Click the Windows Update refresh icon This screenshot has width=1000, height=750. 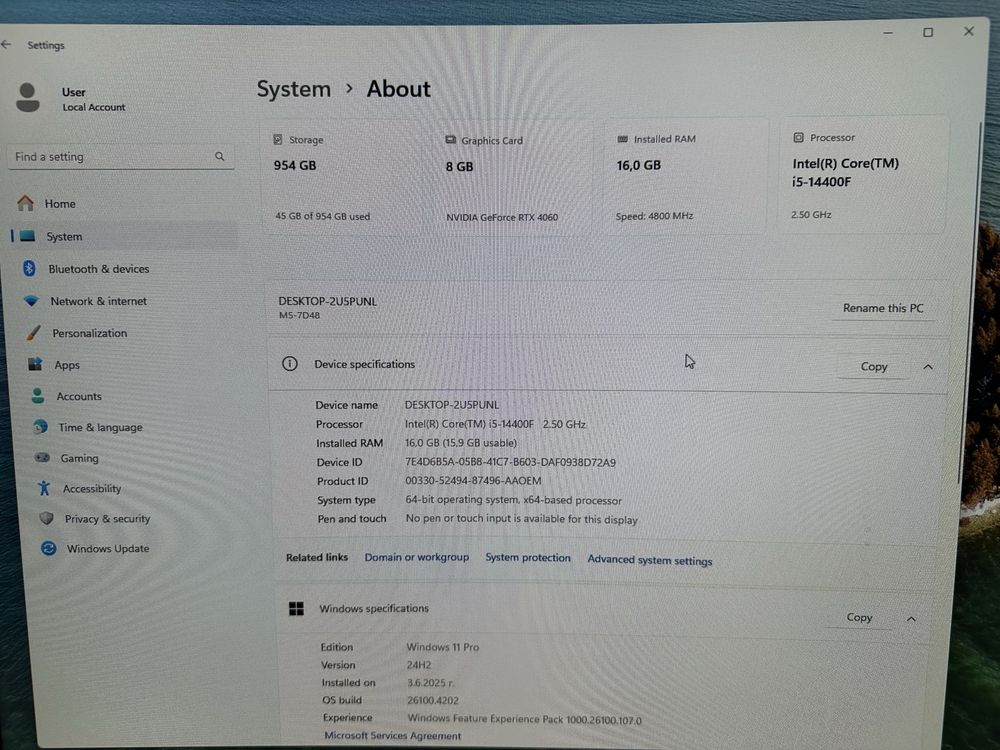click(48, 548)
